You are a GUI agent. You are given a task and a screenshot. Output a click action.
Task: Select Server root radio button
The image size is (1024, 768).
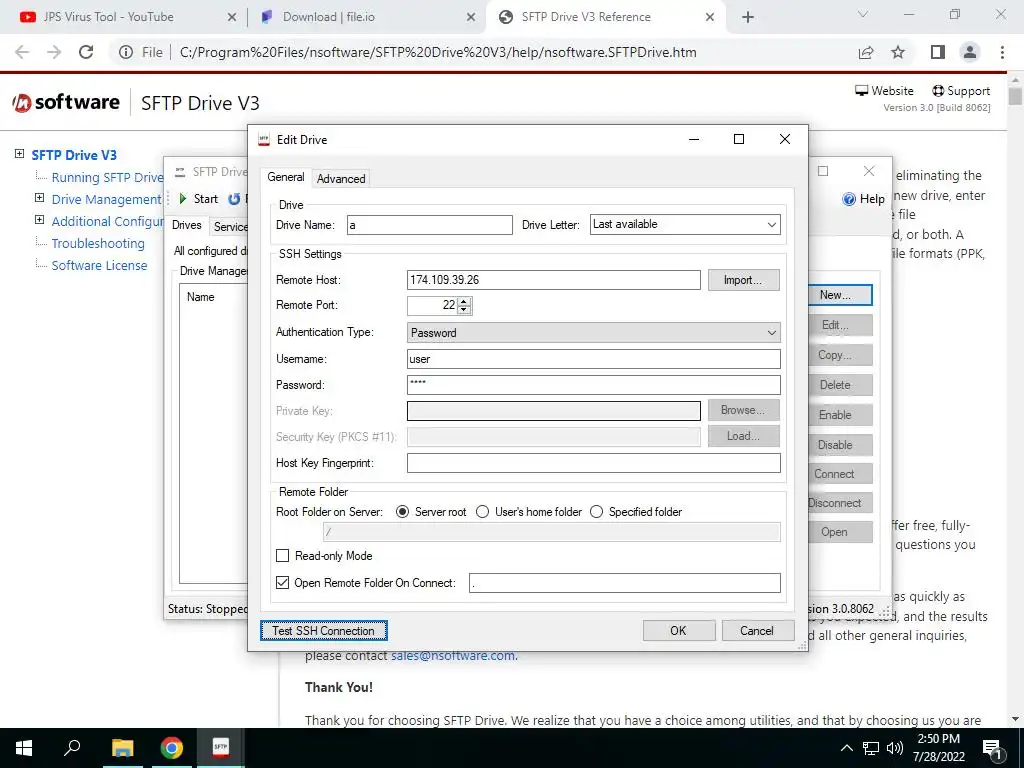403,512
